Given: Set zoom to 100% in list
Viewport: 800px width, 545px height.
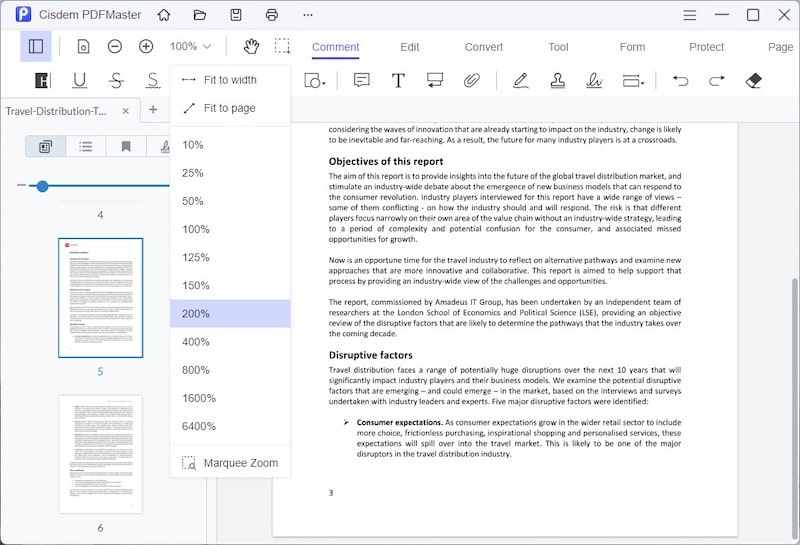Looking at the screenshot, I should coord(230,229).
